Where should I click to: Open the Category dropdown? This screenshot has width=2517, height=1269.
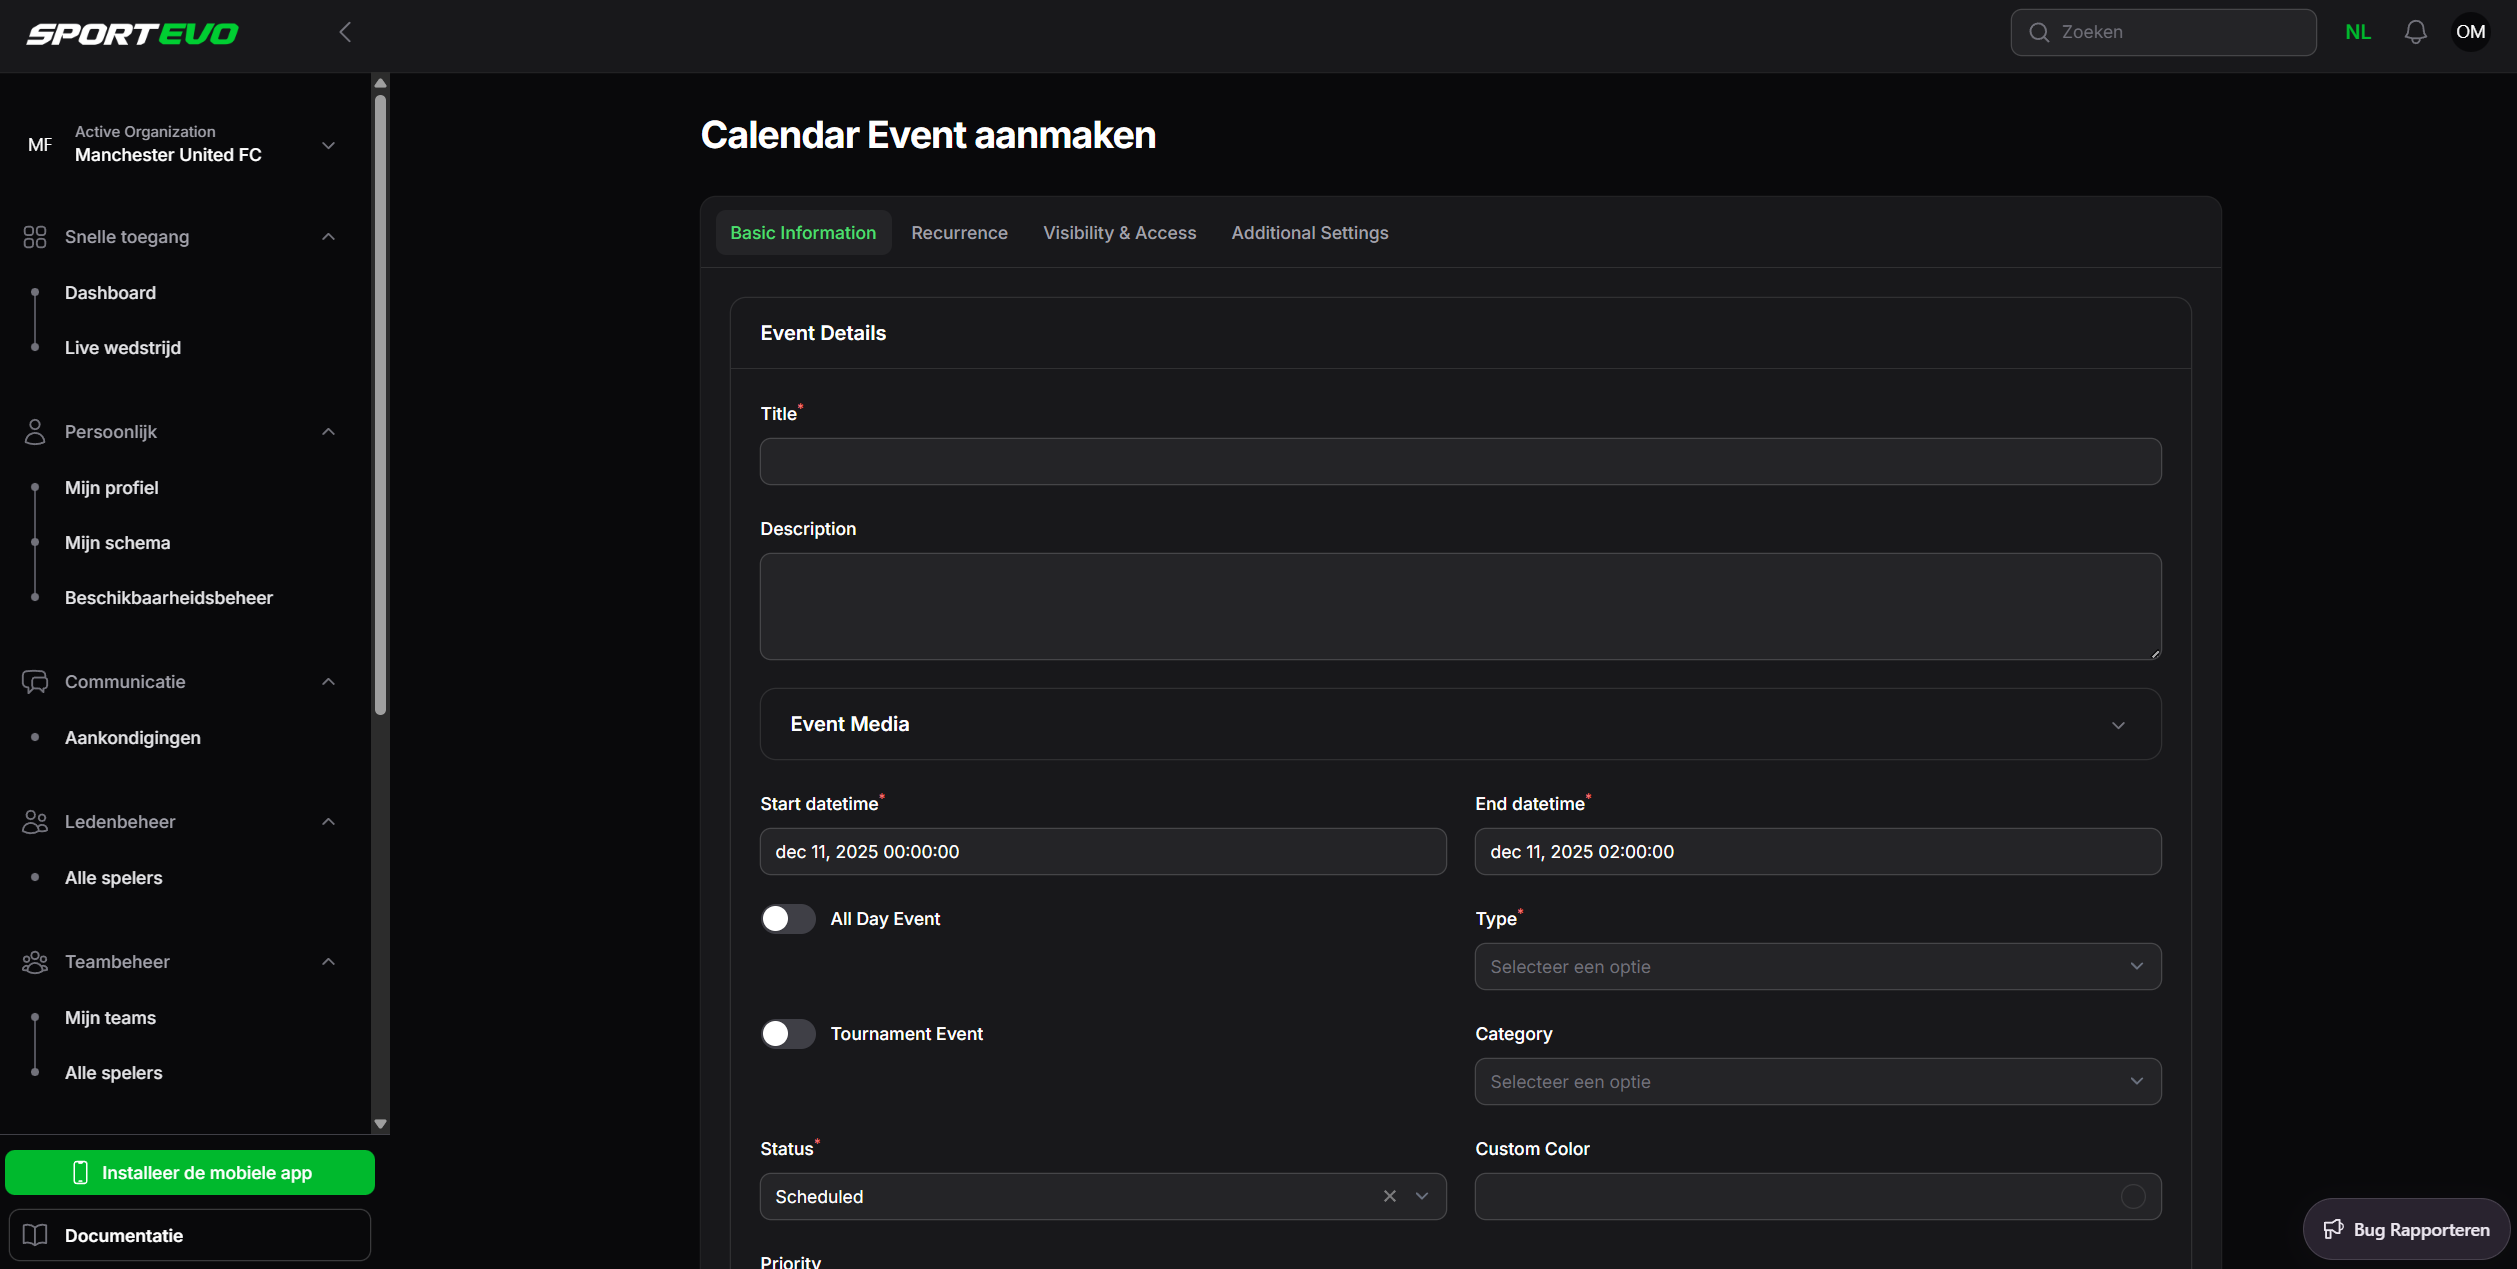click(x=1817, y=1081)
